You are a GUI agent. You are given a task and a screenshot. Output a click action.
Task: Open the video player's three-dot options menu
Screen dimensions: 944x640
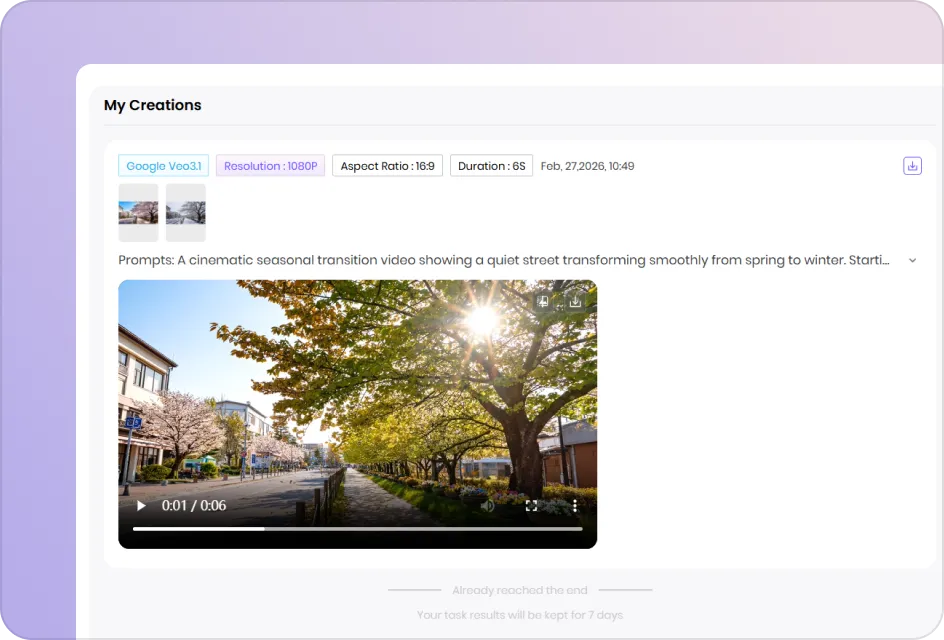coord(575,506)
